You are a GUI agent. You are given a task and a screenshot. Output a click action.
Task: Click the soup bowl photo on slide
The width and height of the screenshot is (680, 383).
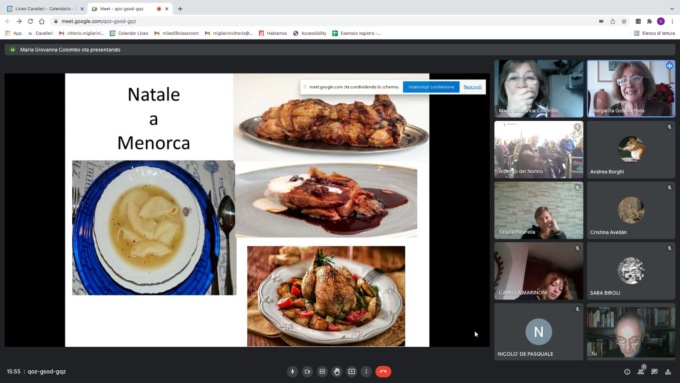(154, 228)
